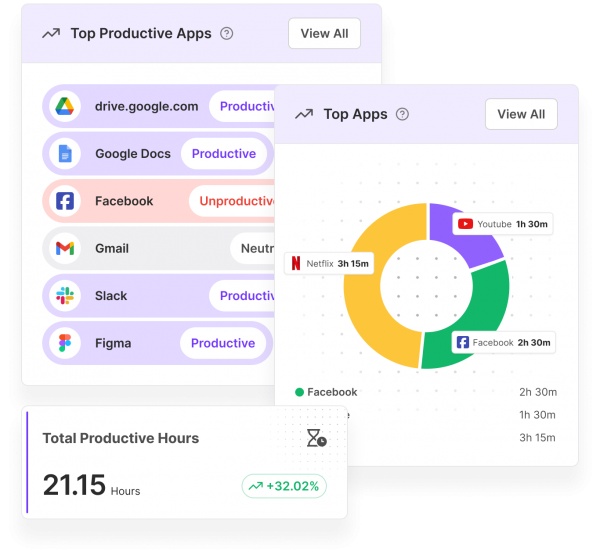Click the Facebook icon in the apps list
600x558 pixels.
tap(65, 201)
